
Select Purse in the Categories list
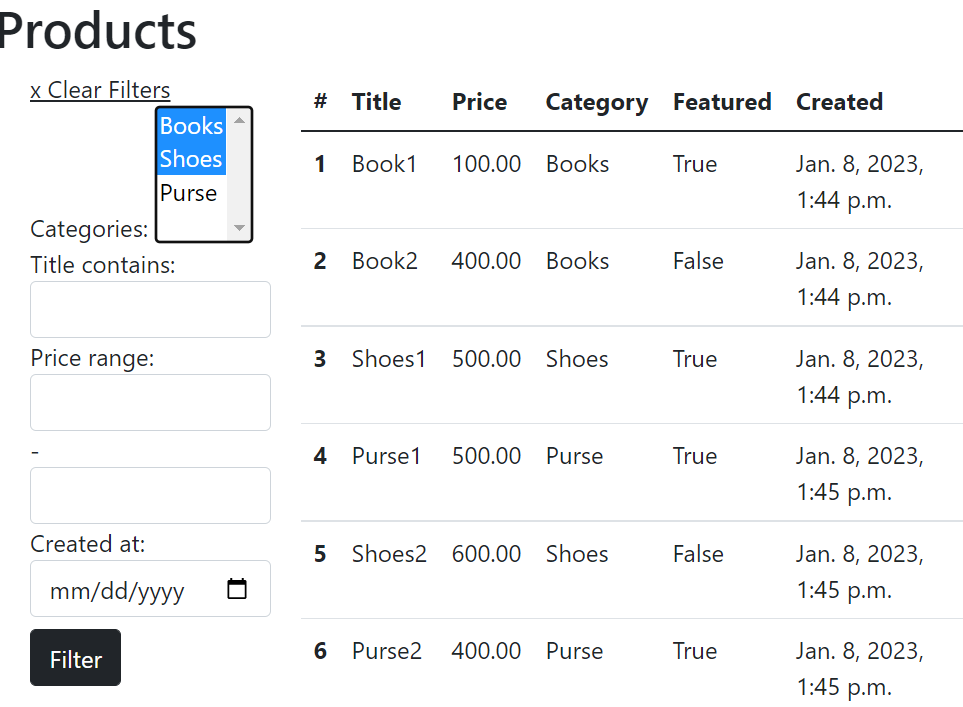pos(189,192)
